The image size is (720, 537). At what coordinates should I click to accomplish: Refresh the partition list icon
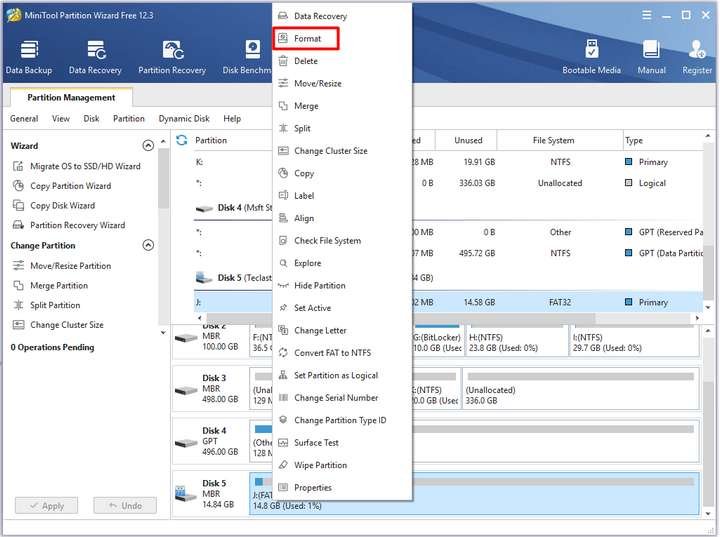[x=182, y=141]
